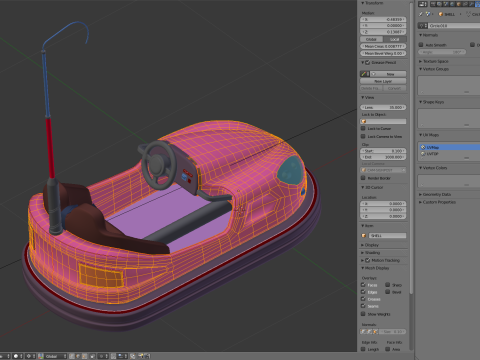
Task: Enable edge select mode in 3D view header
Action: point(78,356)
